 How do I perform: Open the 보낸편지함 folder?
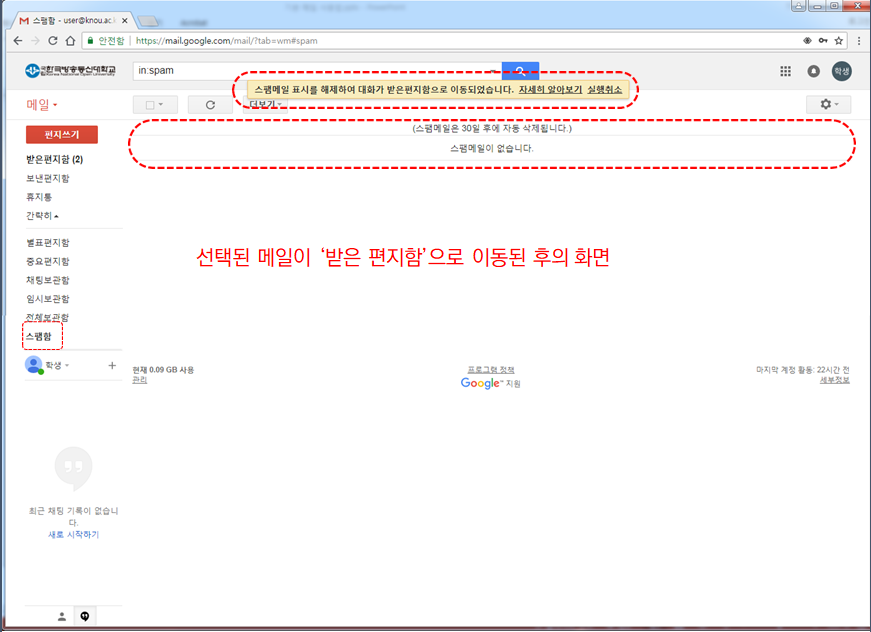click(48, 178)
